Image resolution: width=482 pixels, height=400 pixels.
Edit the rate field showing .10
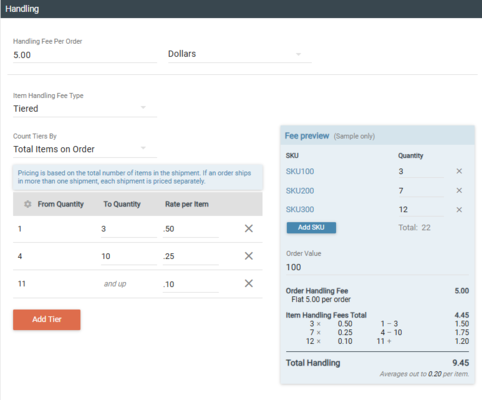[x=191, y=284]
